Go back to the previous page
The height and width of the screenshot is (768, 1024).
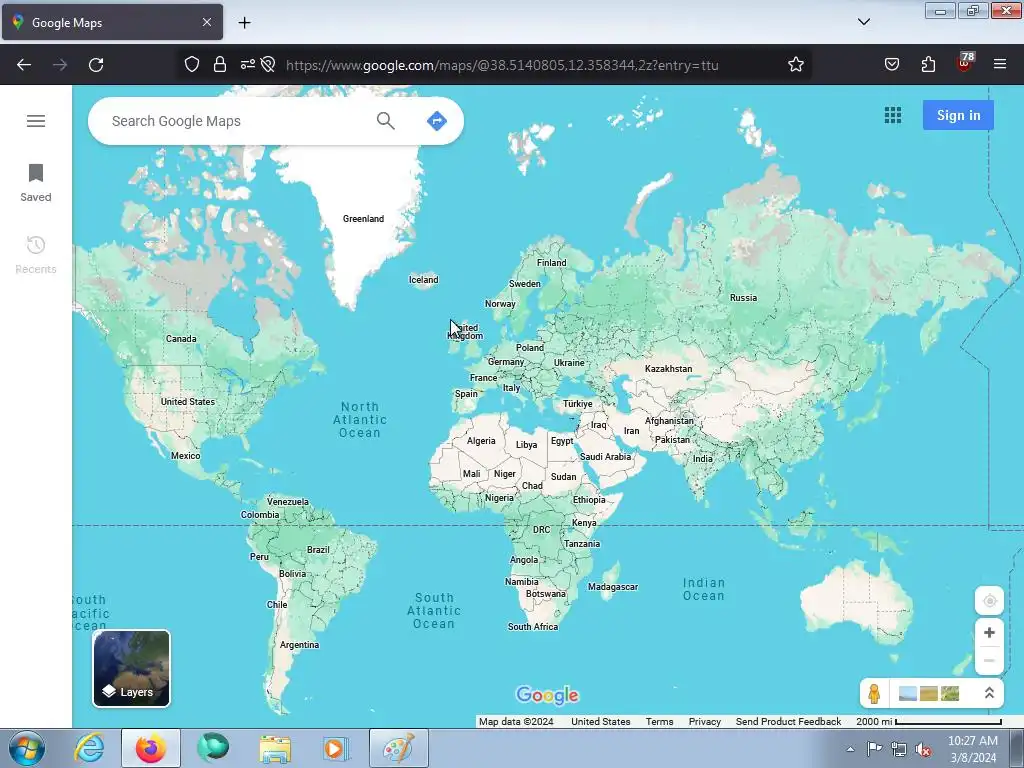pyautogui.click(x=24, y=65)
